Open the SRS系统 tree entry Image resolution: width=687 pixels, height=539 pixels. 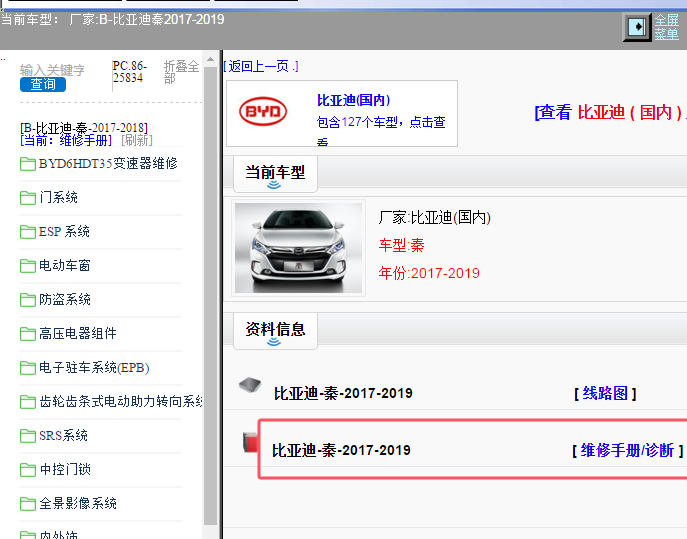pyautogui.click(x=63, y=436)
